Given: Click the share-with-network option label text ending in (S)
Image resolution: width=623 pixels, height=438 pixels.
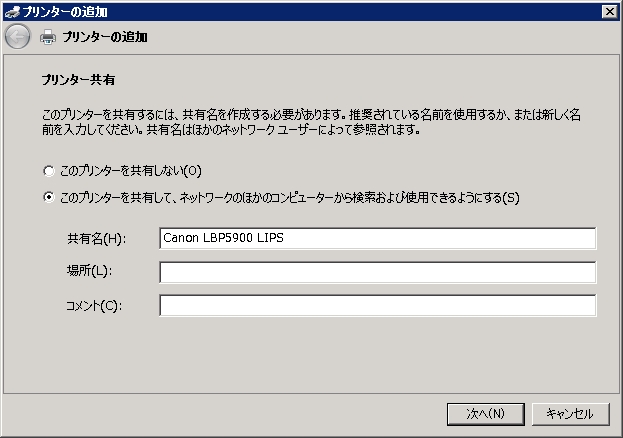Looking at the screenshot, I should coord(290,197).
